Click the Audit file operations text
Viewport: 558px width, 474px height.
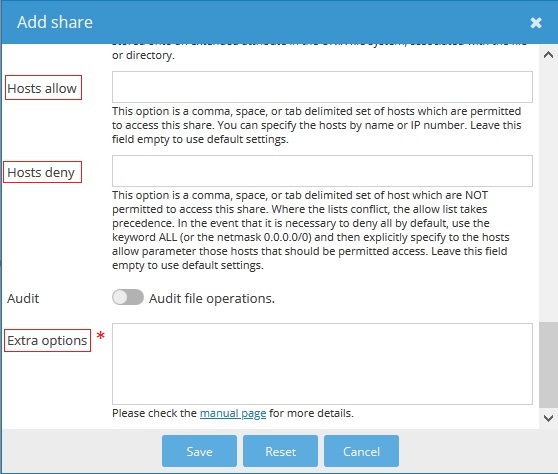pos(212,298)
